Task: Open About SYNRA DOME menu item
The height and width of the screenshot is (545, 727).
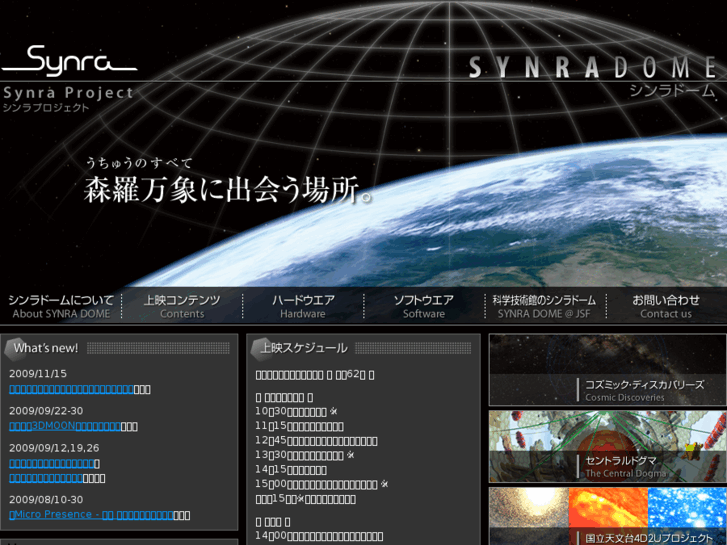Action: (x=61, y=307)
